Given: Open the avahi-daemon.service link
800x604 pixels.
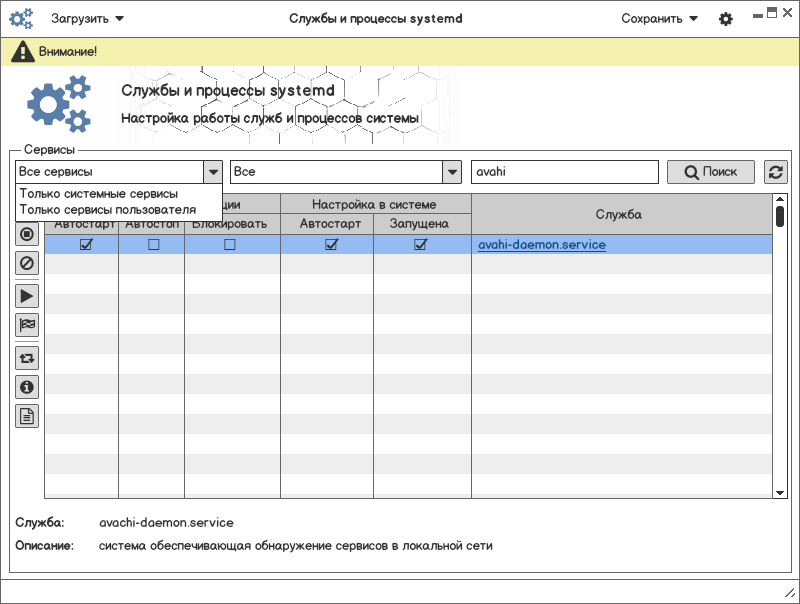Looking at the screenshot, I should [541, 245].
